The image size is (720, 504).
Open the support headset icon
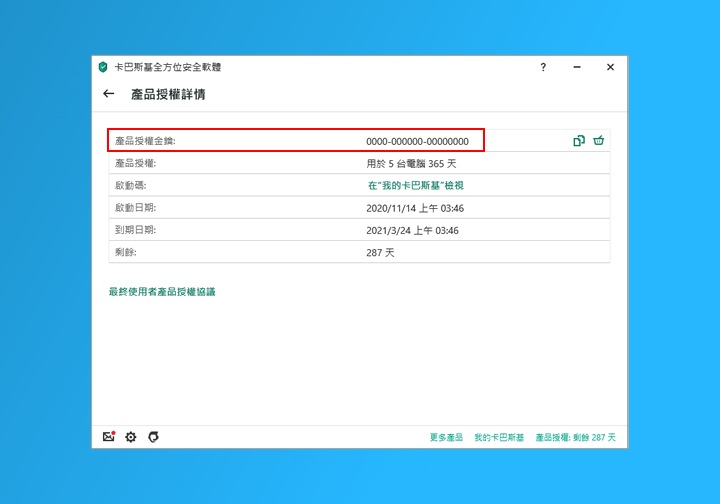point(153,437)
